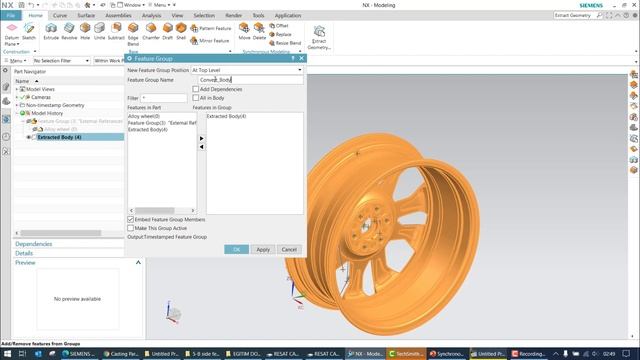Close the Feature Group dialog
Viewport: 640px width, 360px height.
point(301,58)
